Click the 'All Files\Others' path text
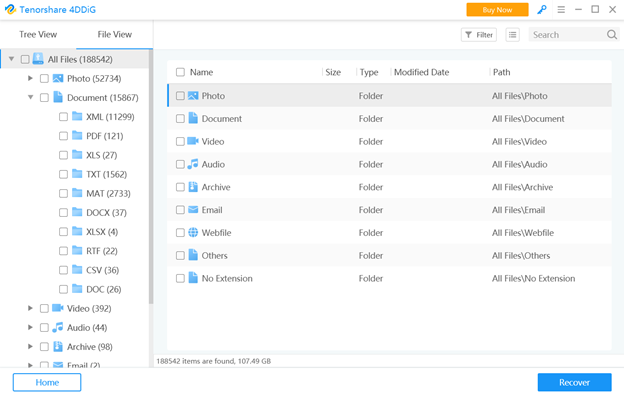This screenshot has height=396, width=624. (x=521, y=256)
